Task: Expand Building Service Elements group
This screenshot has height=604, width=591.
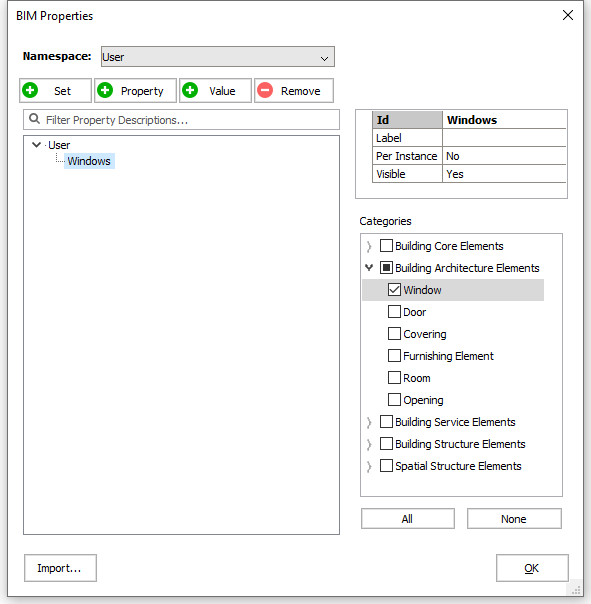Action: tap(369, 422)
